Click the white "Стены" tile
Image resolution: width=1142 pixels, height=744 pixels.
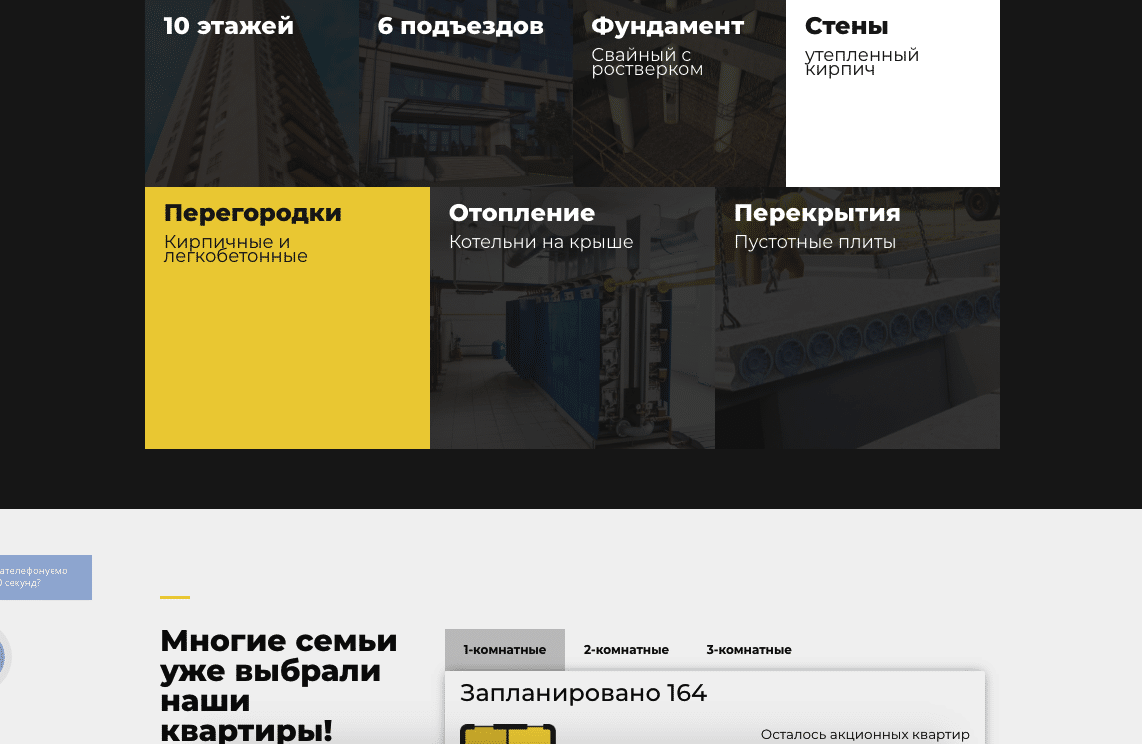pyautogui.click(x=892, y=120)
